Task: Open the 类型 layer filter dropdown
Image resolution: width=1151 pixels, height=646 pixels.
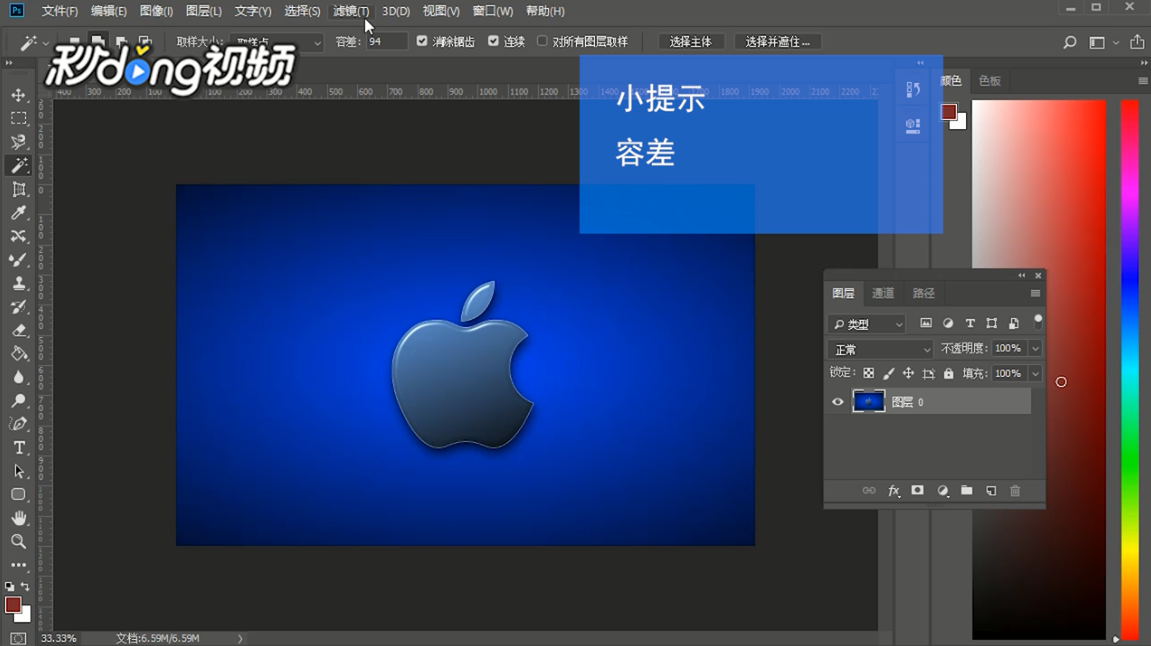Action: pos(867,324)
